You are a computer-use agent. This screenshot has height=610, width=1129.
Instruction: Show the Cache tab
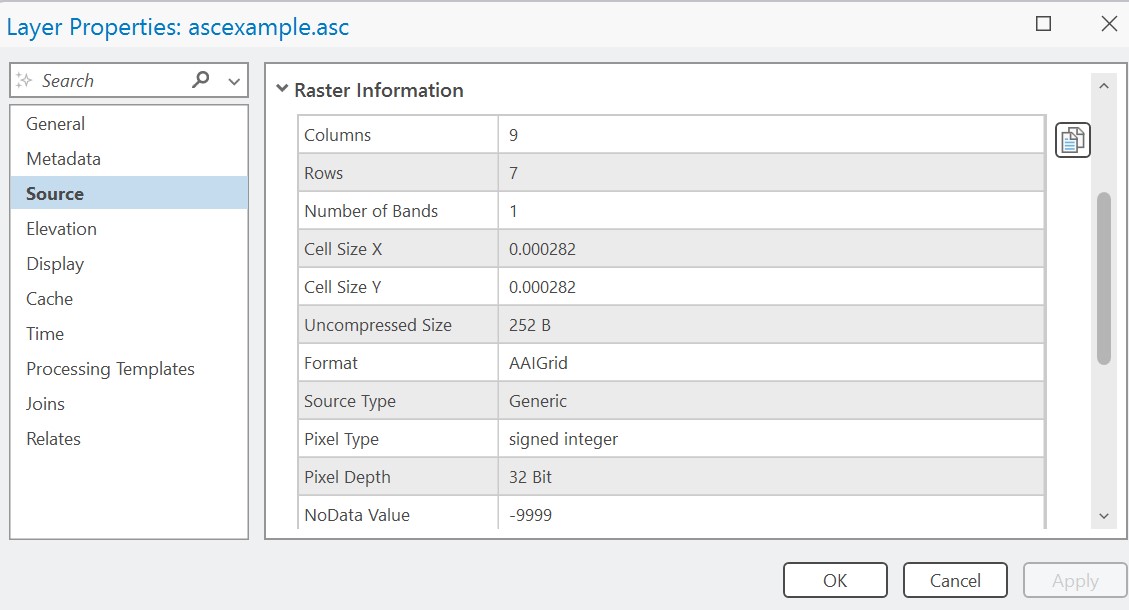click(x=49, y=299)
